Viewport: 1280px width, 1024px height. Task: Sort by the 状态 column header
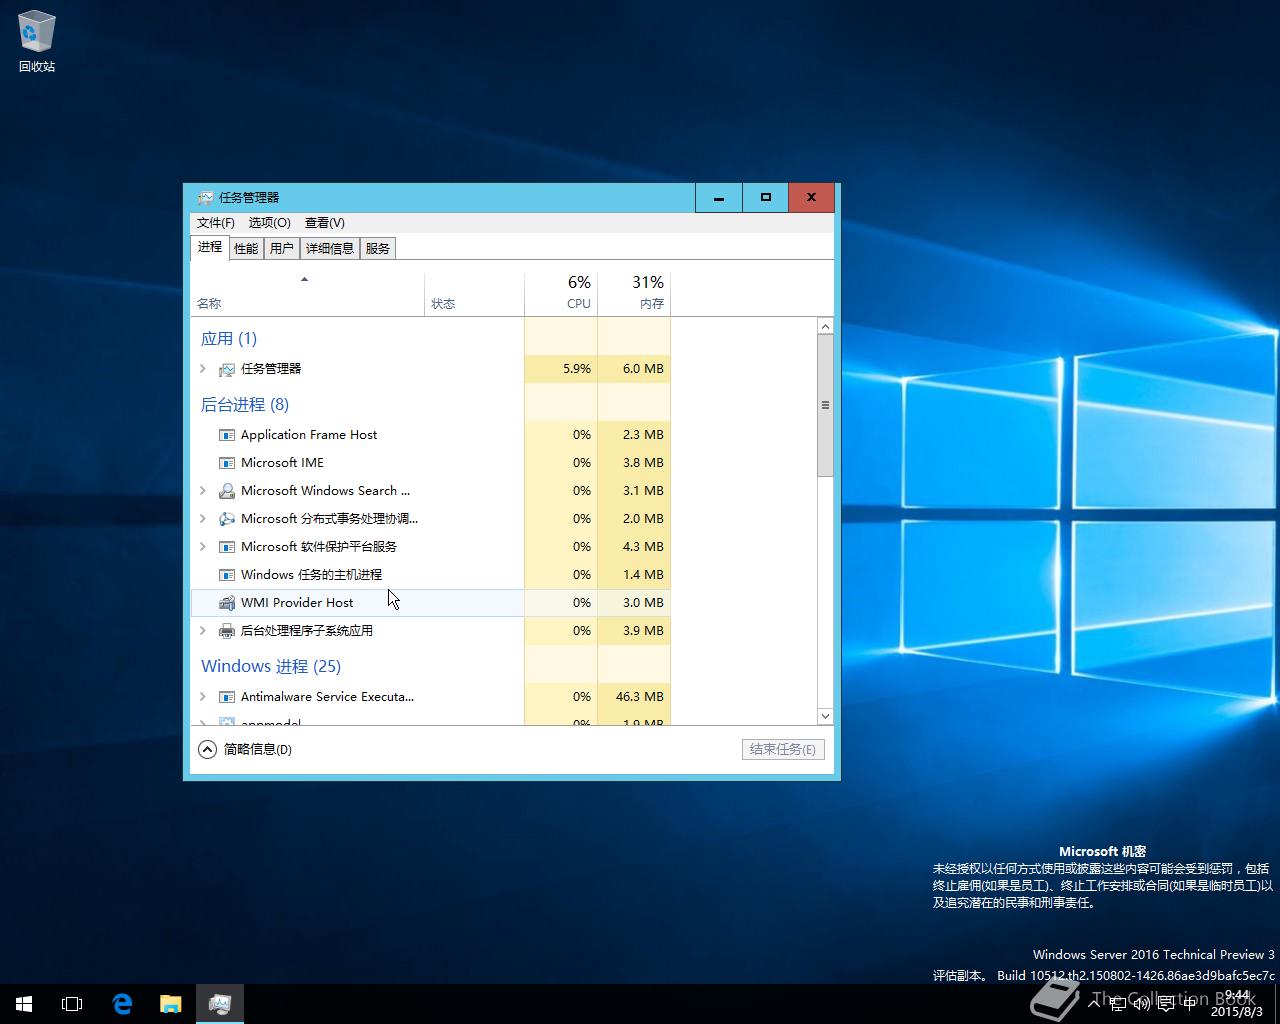474,293
